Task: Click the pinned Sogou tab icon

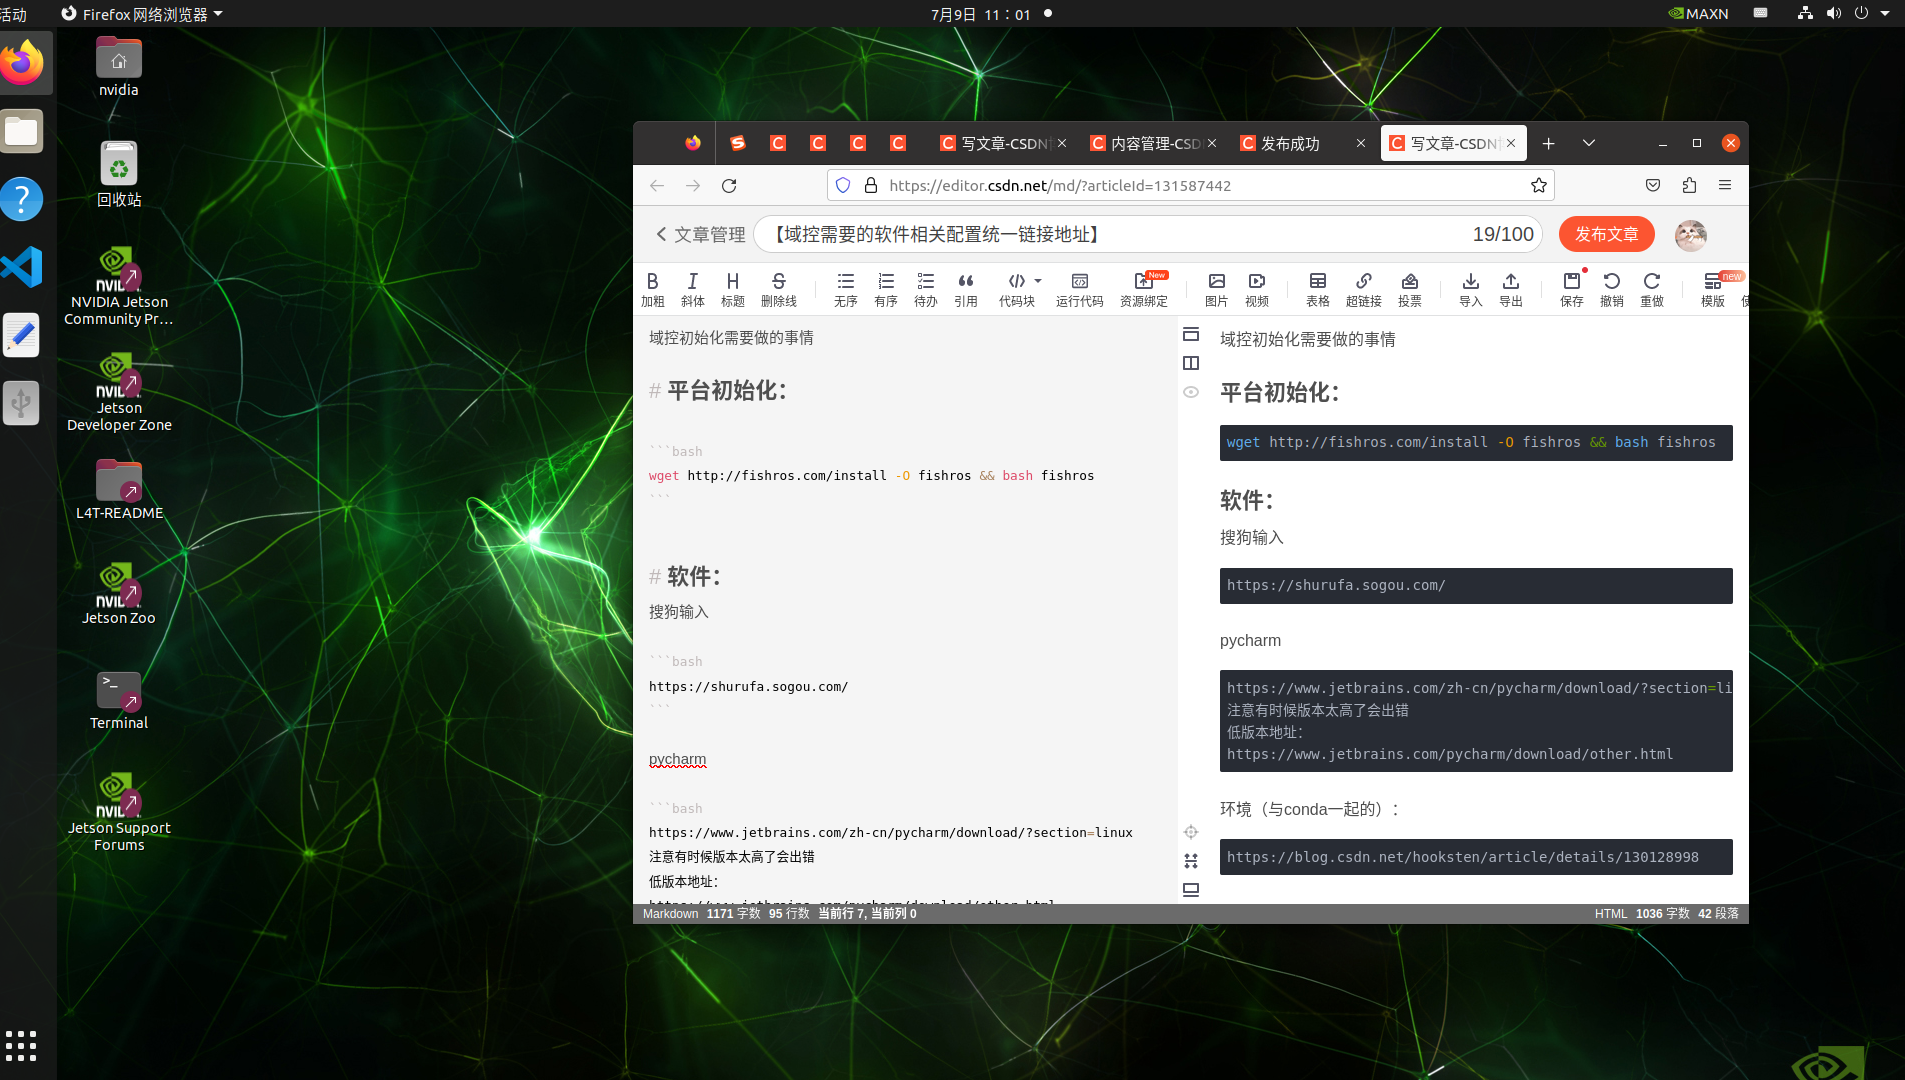Action: [738, 143]
